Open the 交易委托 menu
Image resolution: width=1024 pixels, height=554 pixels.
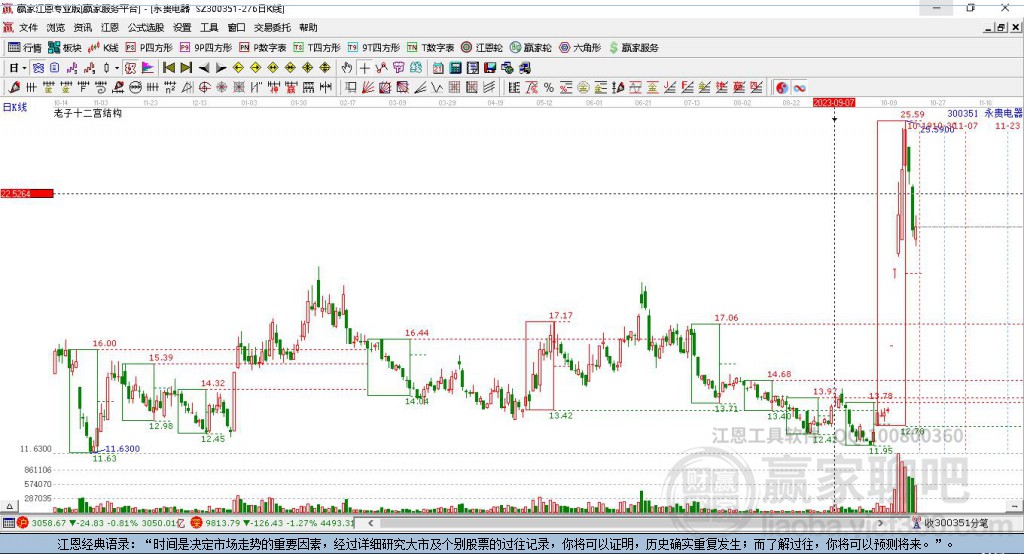coord(272,27)
